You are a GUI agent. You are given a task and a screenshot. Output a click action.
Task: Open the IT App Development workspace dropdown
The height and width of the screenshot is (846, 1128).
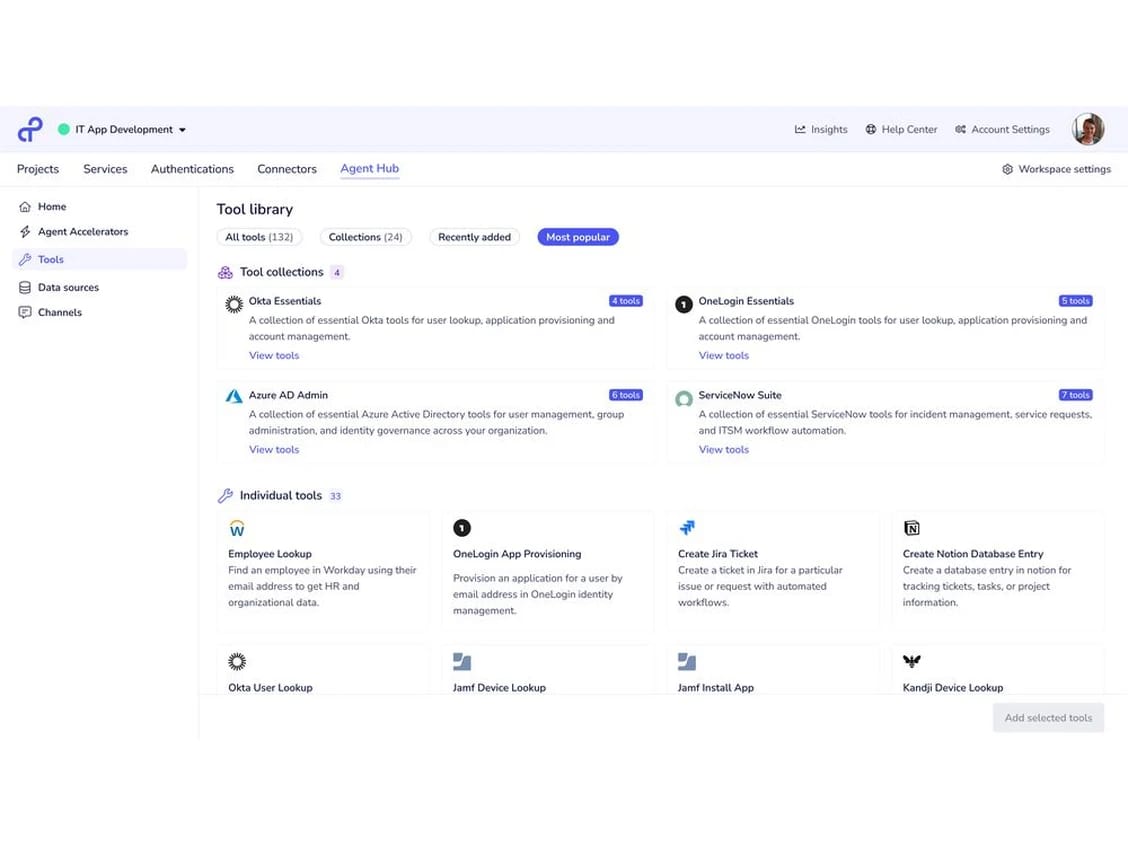click(x=130, y=129)
